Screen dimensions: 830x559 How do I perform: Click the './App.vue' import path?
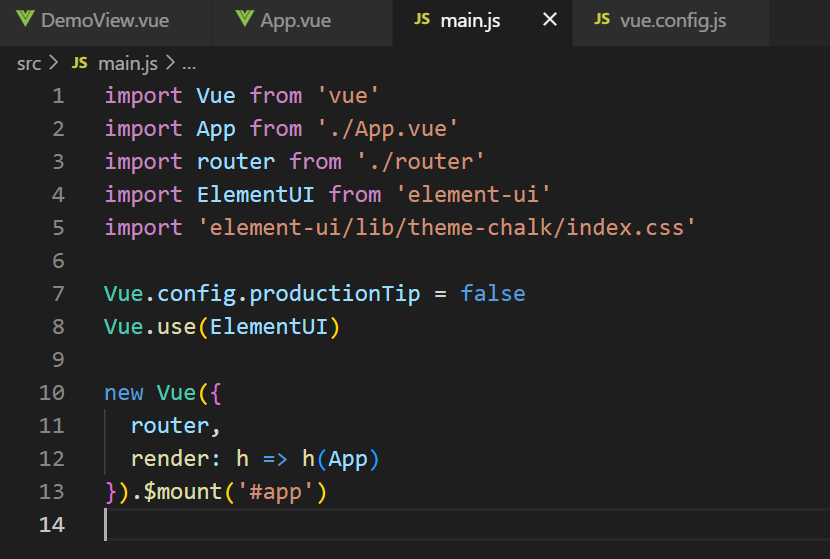click(x=387, y=129)
